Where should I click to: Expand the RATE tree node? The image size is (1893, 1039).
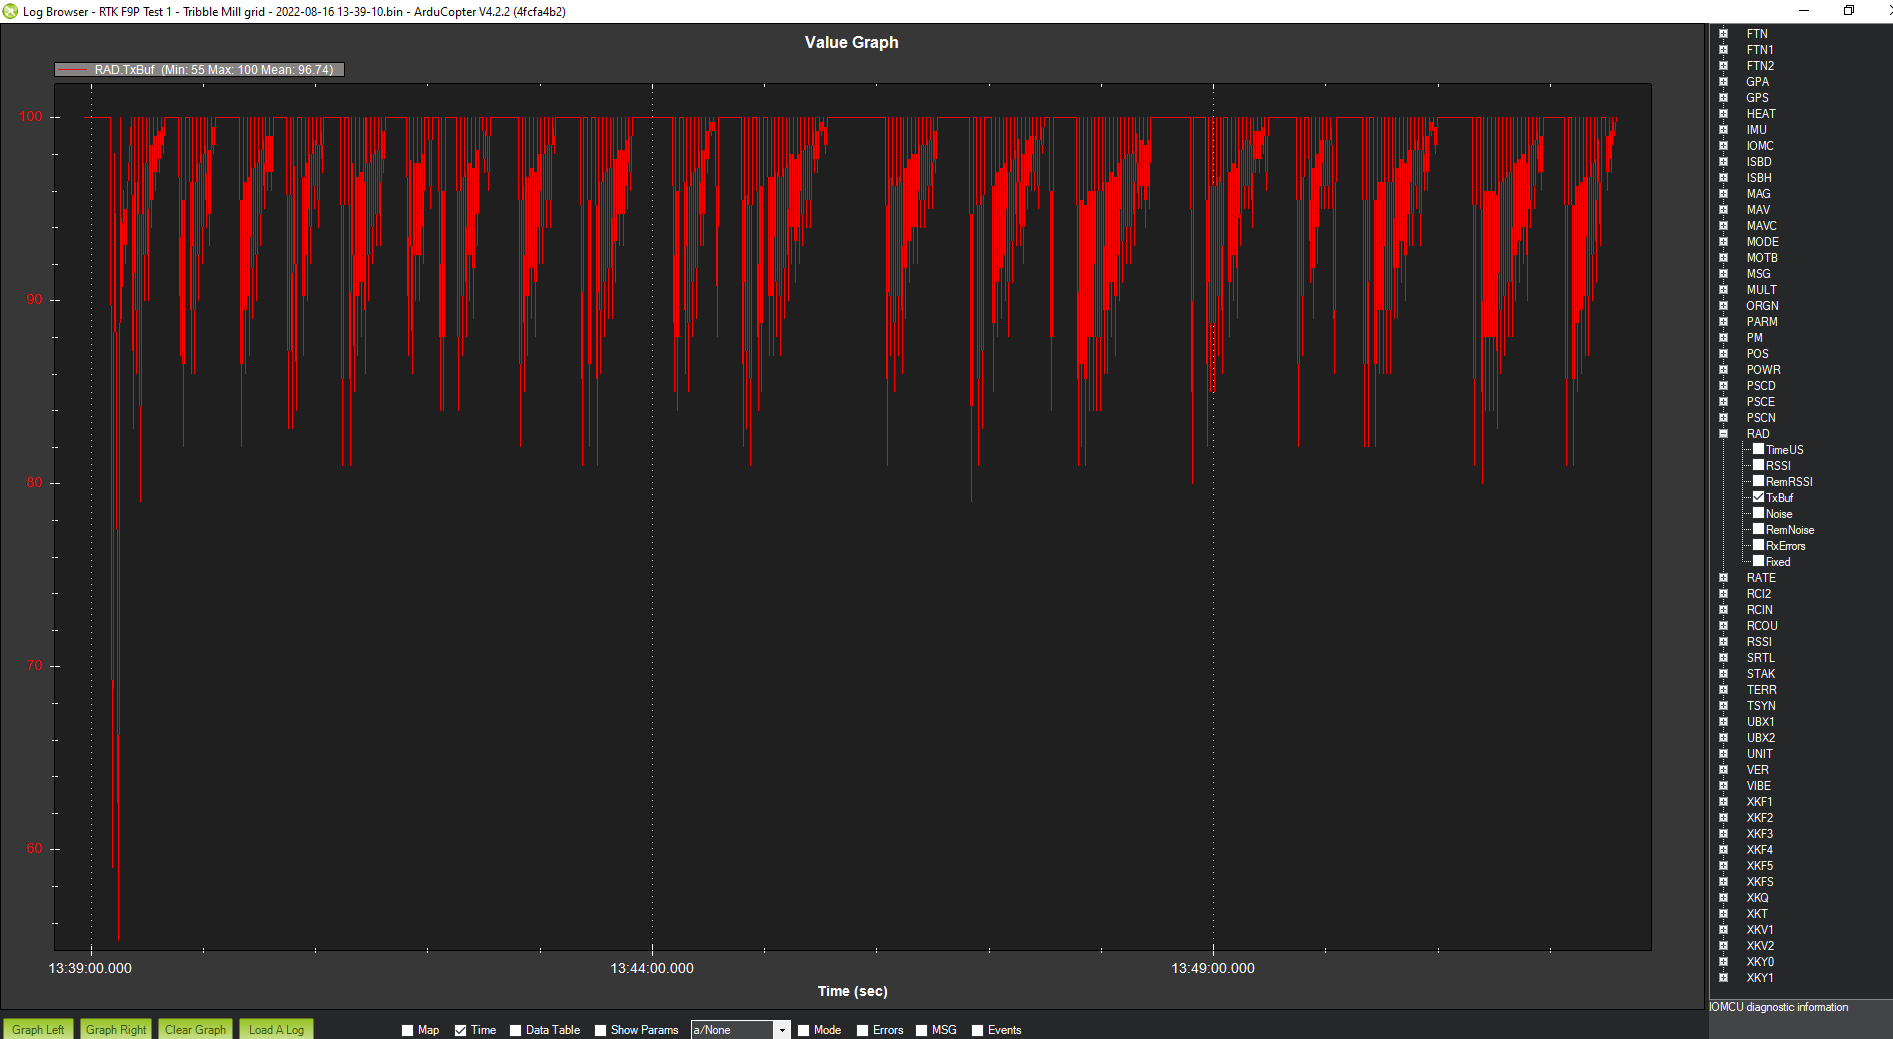(x=1723, y=577)
